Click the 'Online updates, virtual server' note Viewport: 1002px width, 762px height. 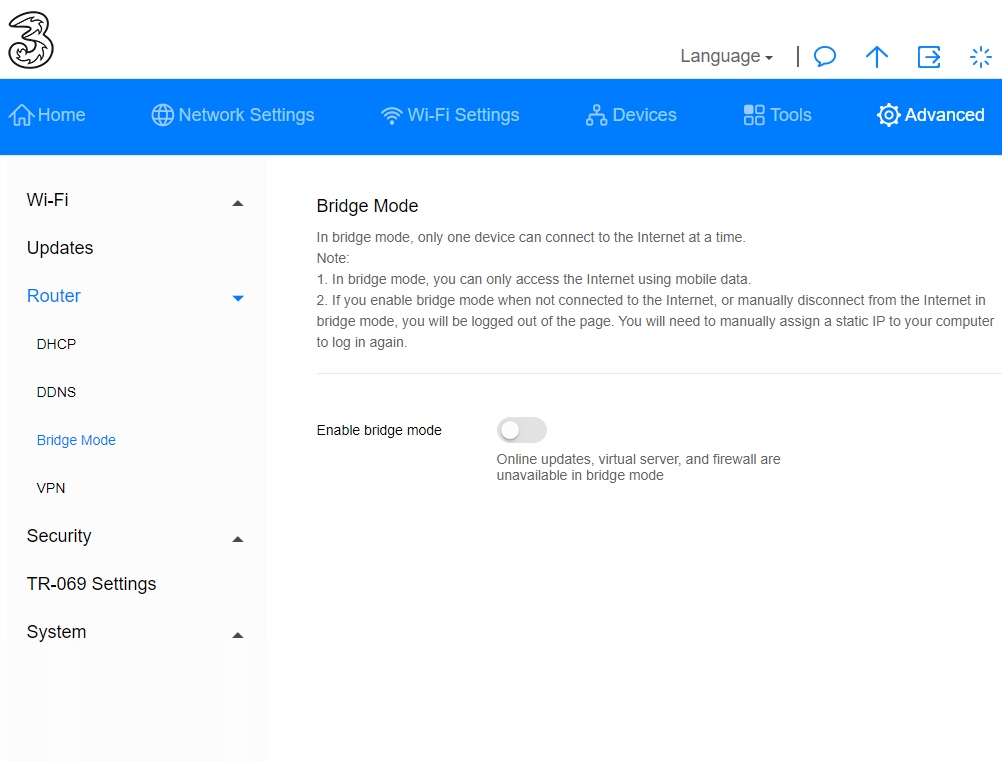(x=638, y=467)
